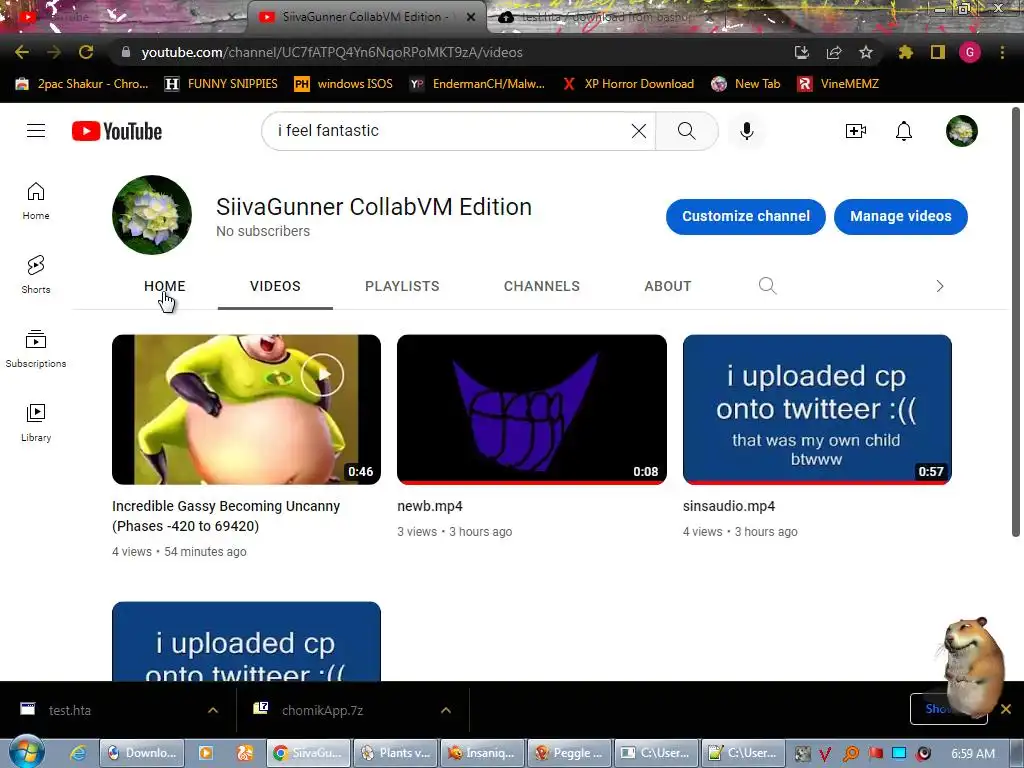Go back with the browser back arrow
1024x768 pixels.
click(22, 52)
